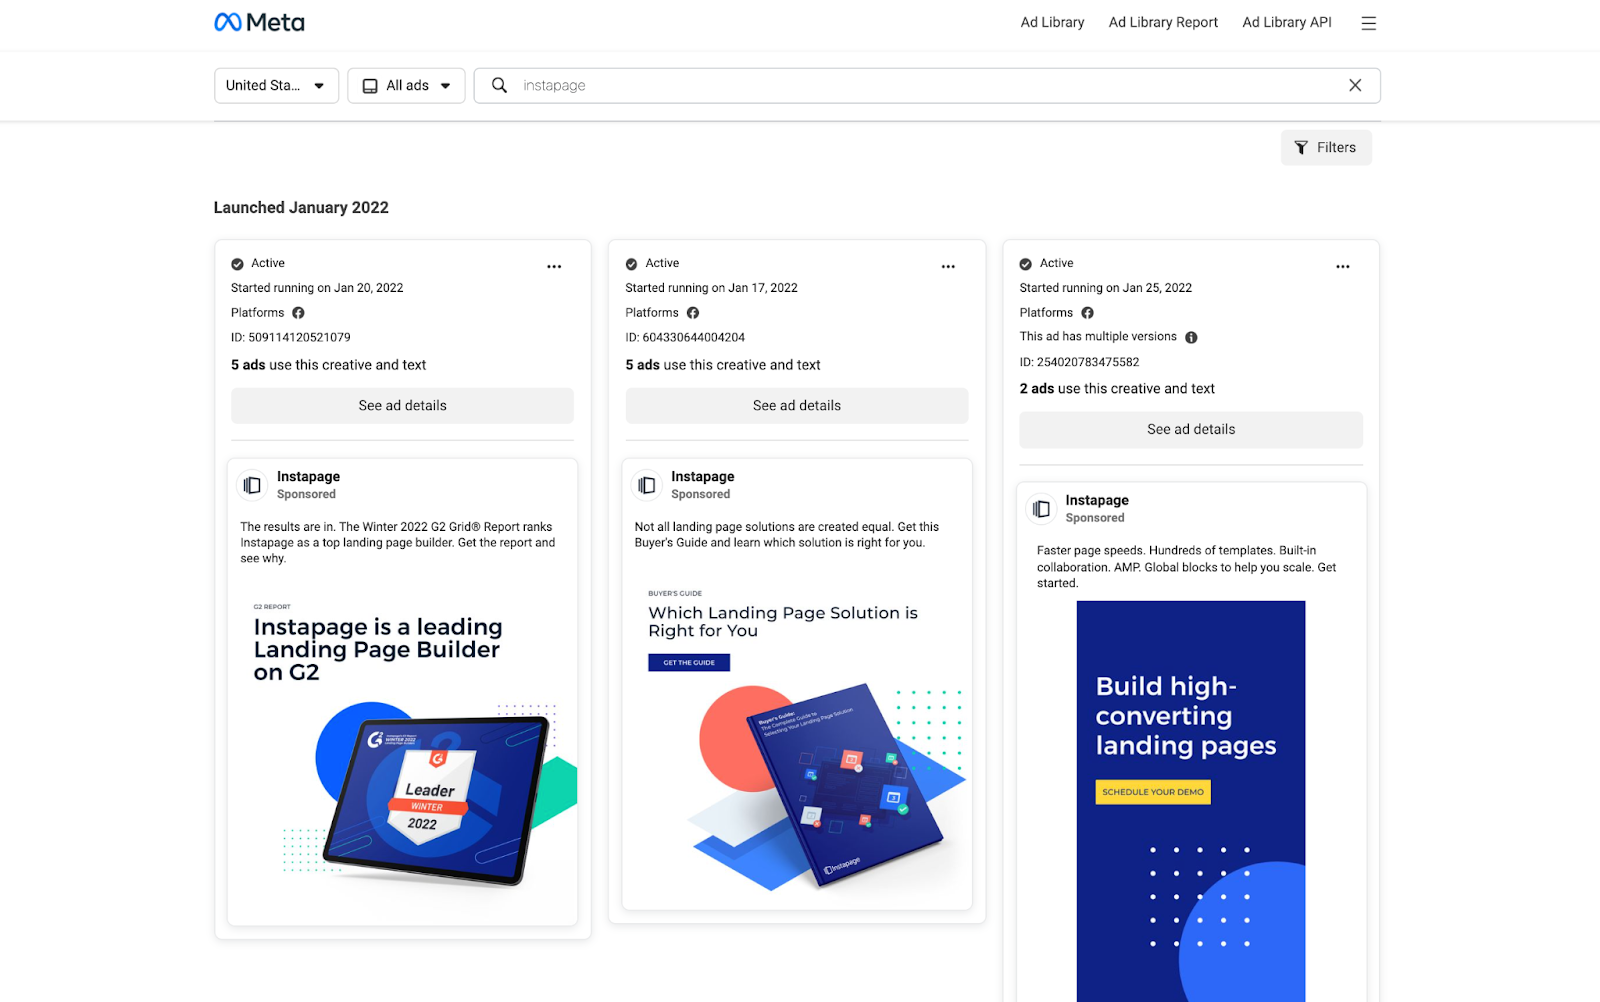Click 'This ad has multiple versions' text
Image resolution: width=1600 pixels, height=1002 pixels.
pyautogui.click(x=1098, y=337)
